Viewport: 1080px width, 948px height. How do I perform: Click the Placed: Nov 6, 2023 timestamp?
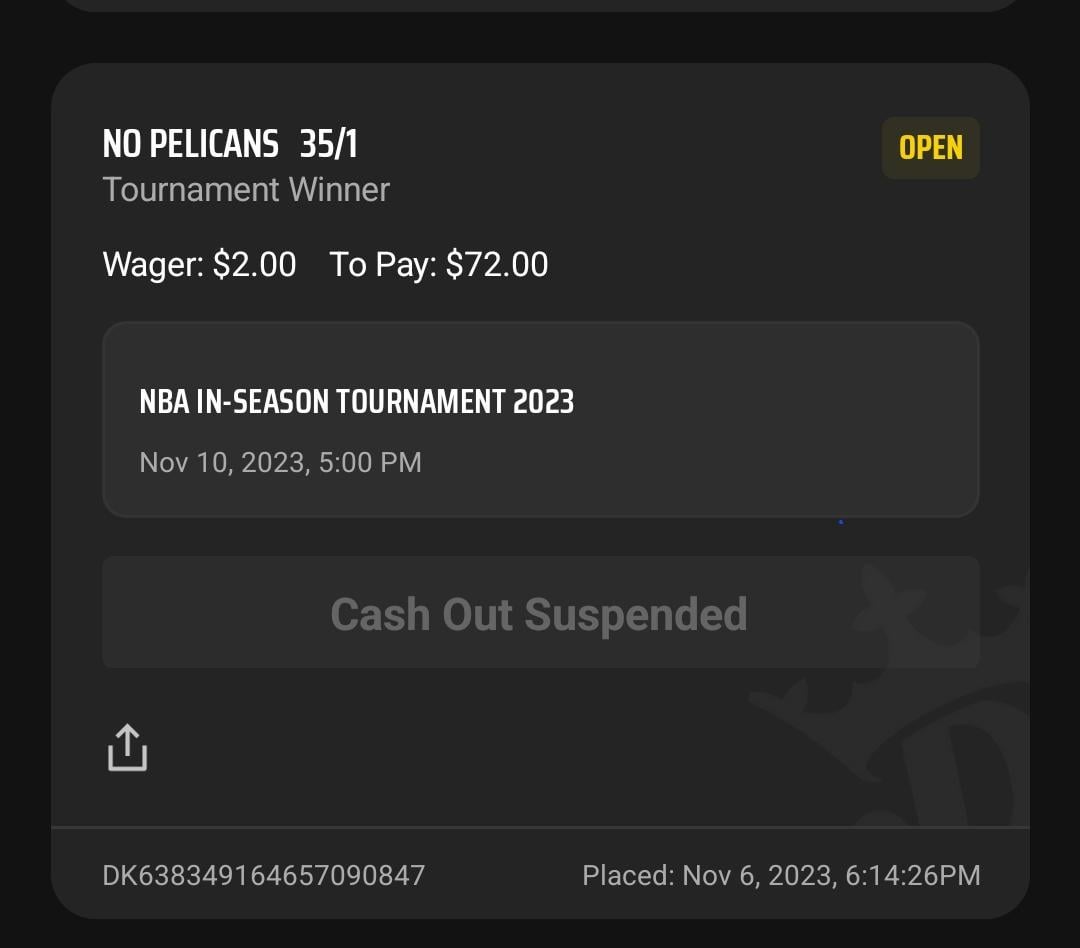coord(781,876)
